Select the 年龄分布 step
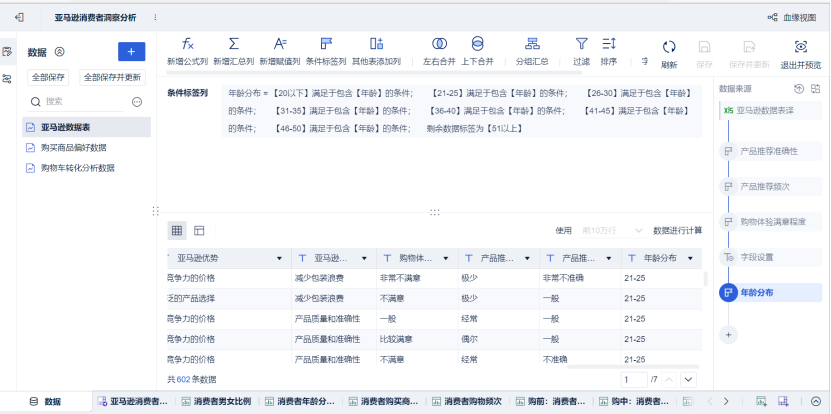Viewport: 831px width, 414px height. 771,292
